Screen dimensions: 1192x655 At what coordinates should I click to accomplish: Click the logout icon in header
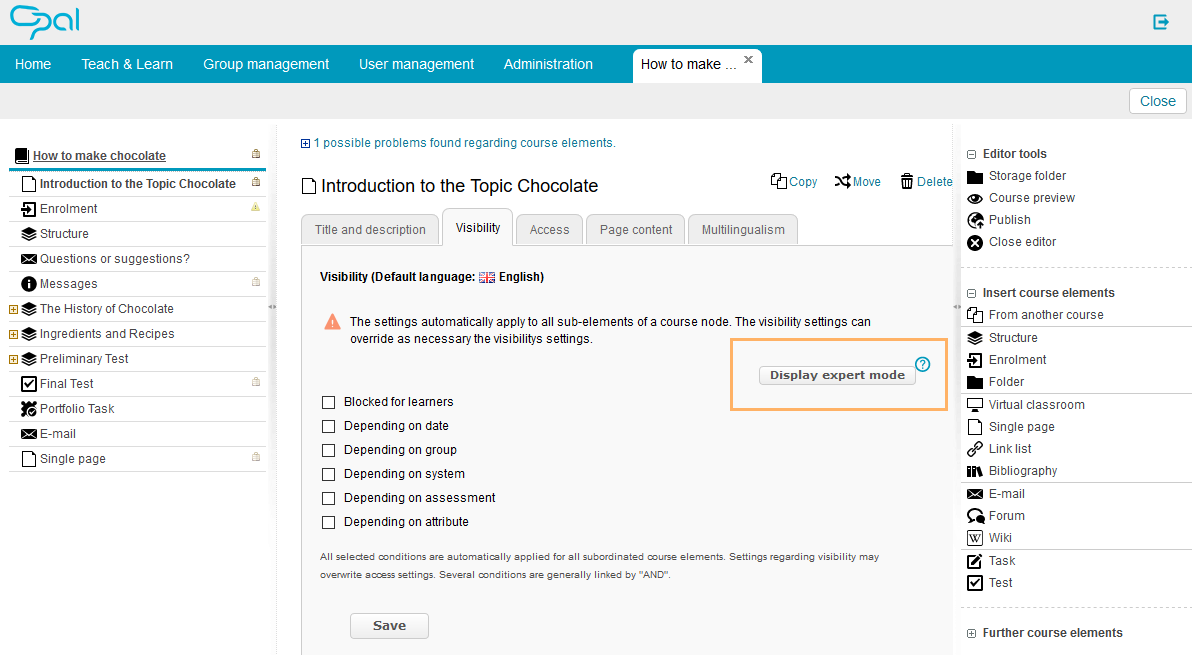[x=1161, y=22]
